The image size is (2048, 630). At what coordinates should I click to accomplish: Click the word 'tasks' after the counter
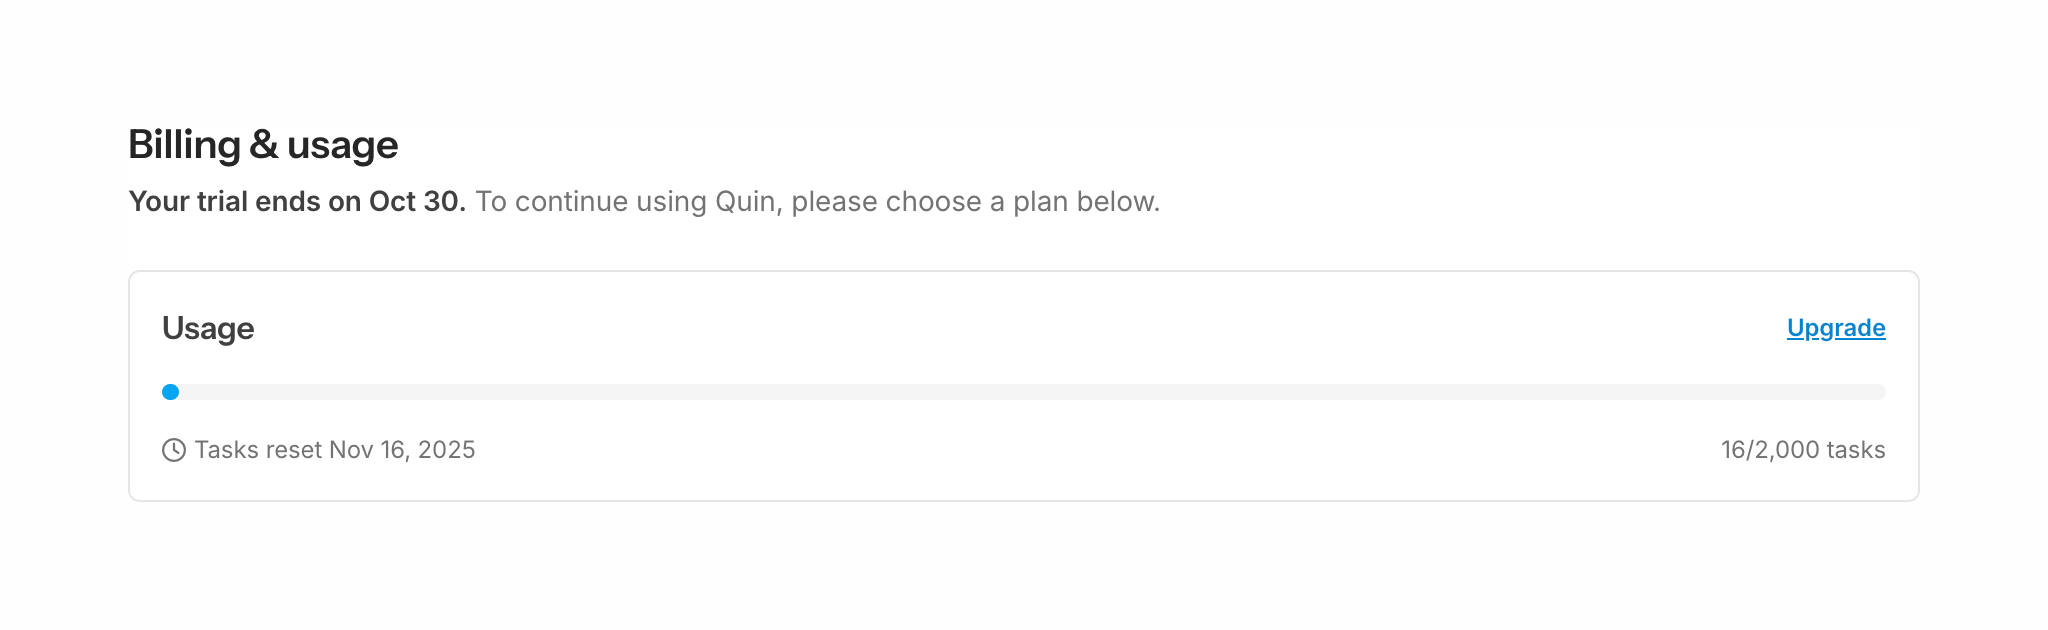tap(1856, 450)
